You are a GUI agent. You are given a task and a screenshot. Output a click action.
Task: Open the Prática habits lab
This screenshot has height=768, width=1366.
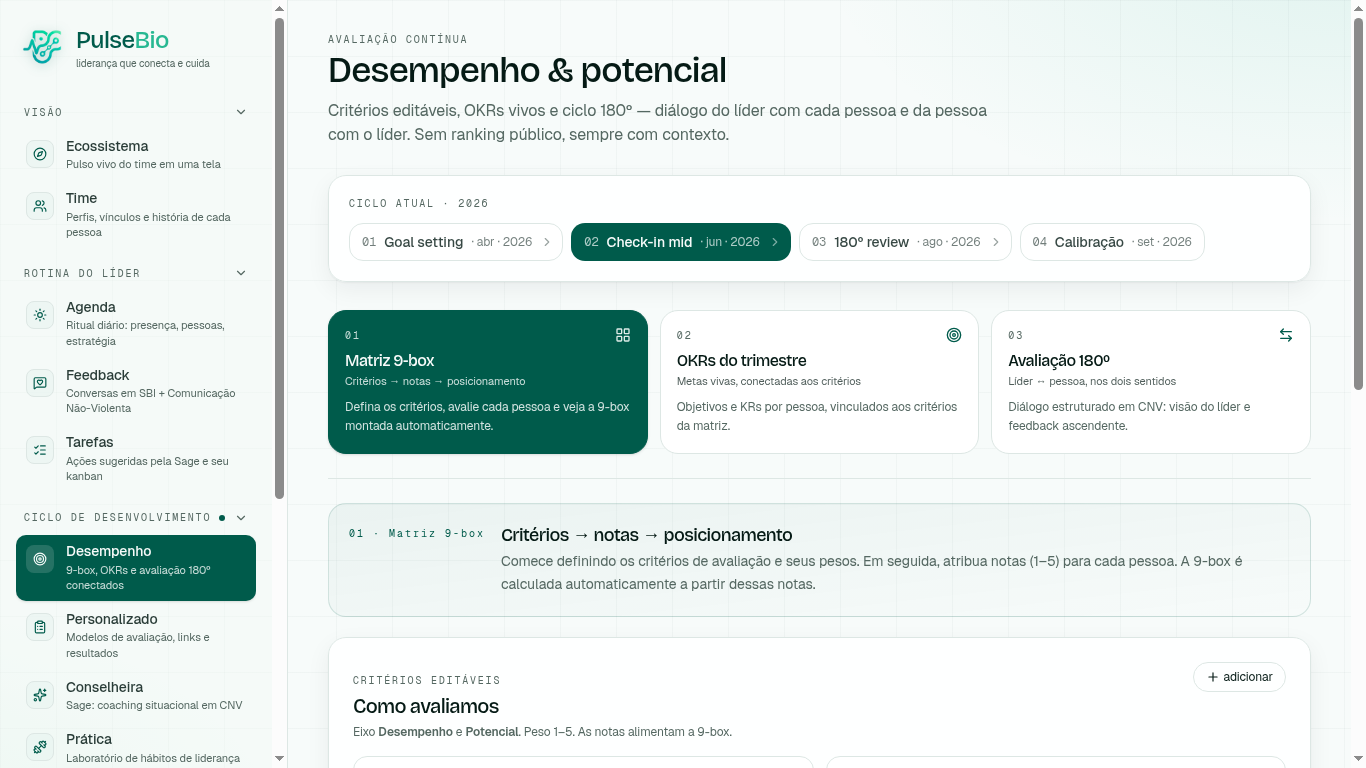point(136,747)
